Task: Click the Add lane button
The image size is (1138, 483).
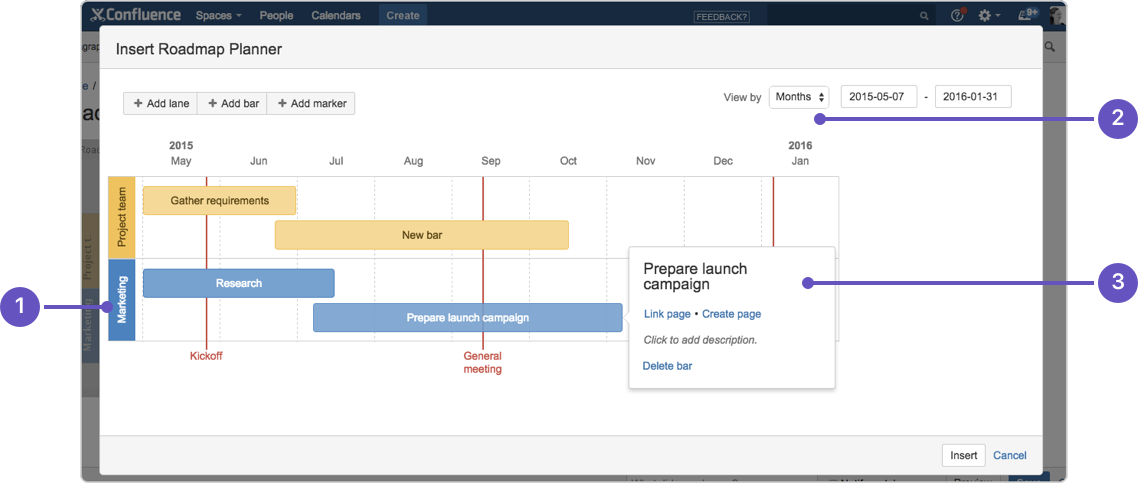Action: tap(161, 103)
